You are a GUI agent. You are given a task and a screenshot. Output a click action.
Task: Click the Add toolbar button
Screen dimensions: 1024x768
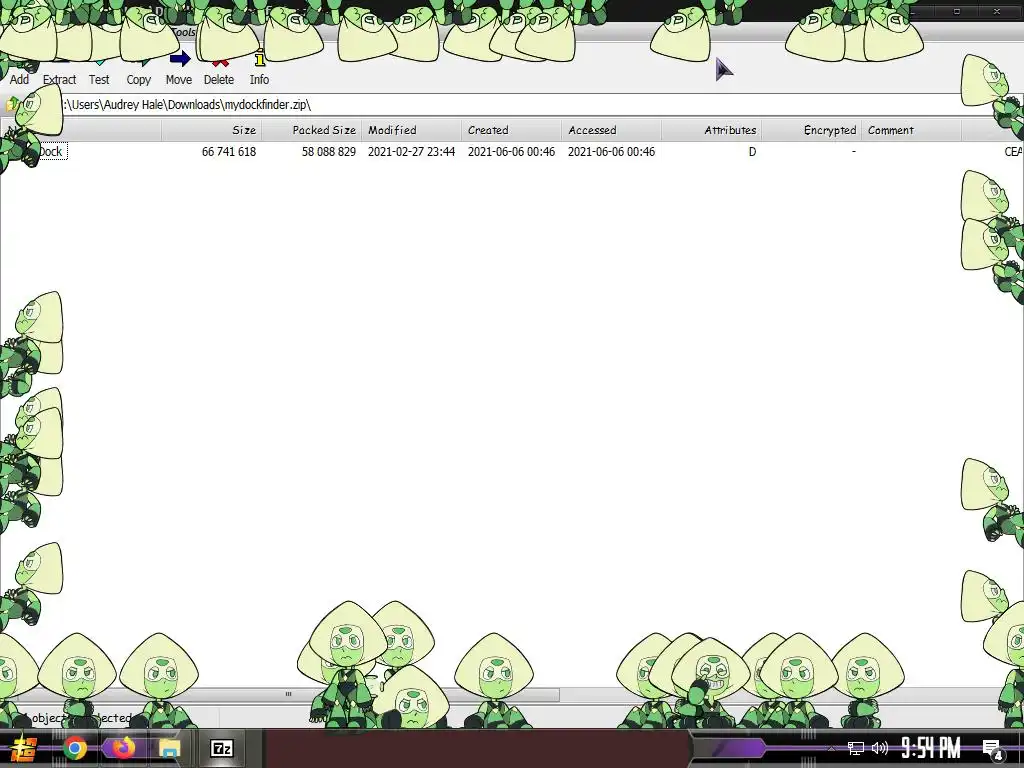click(19, 72)
